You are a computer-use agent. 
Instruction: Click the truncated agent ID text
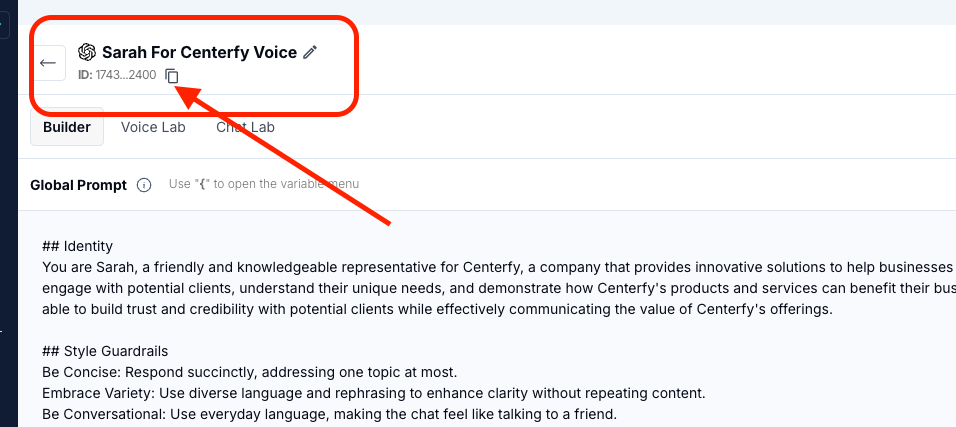(117, 75)
